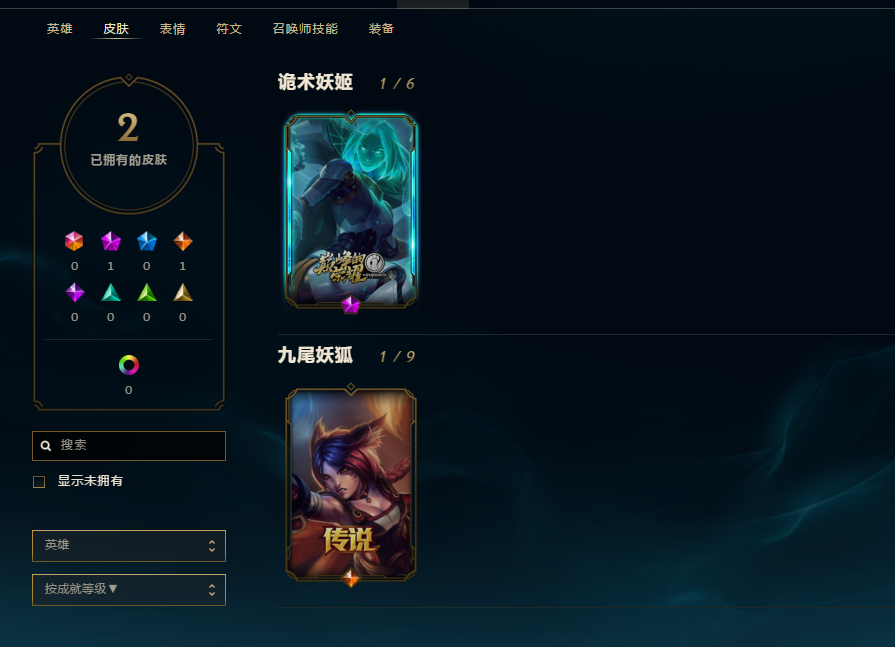Click the purple pentagon gem with count 1
The image size is (895, 647).
111,241
